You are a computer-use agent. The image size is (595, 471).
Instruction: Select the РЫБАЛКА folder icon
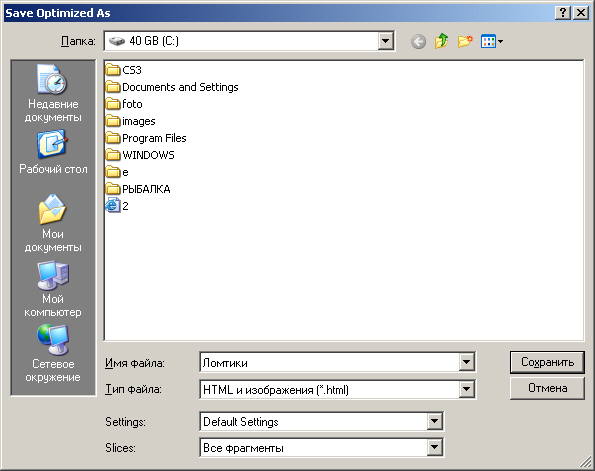113,189
